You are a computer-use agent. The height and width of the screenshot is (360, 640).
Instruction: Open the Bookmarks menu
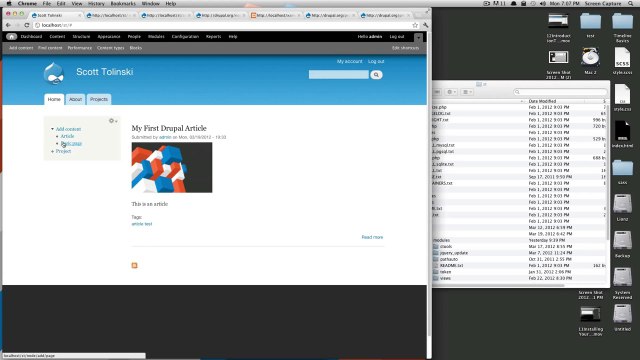click(123, 3)
